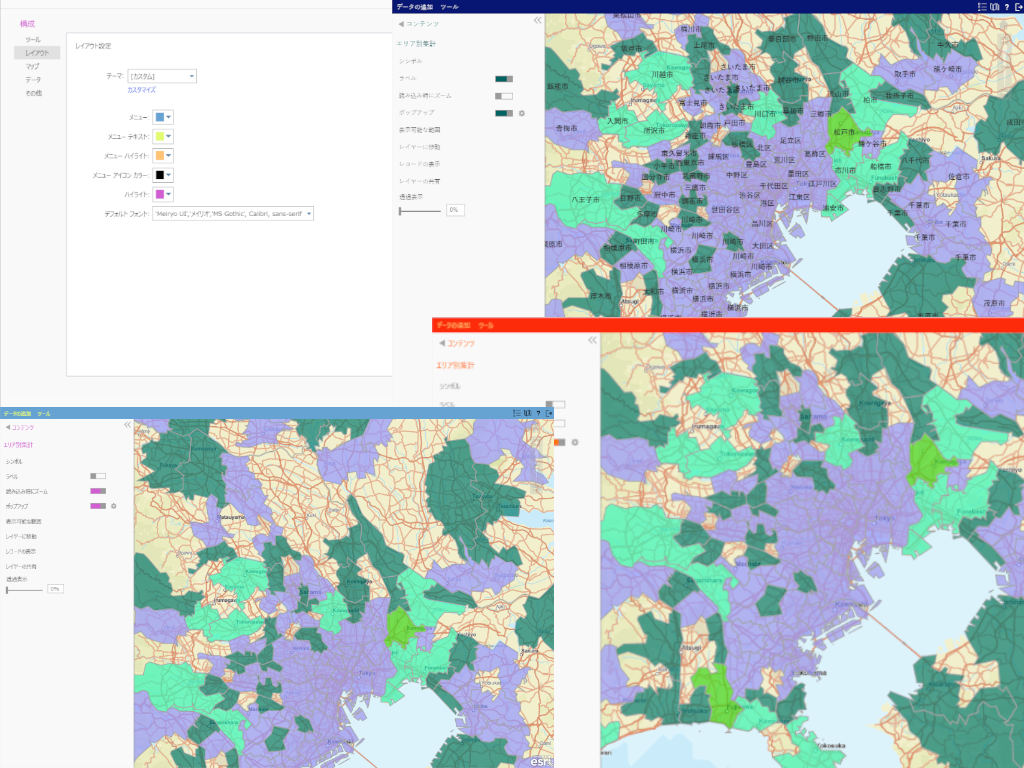Toggle ラベル switch in navy-header panel
The width and height of the screenshot is (1024, 768).
click(504, 78)
